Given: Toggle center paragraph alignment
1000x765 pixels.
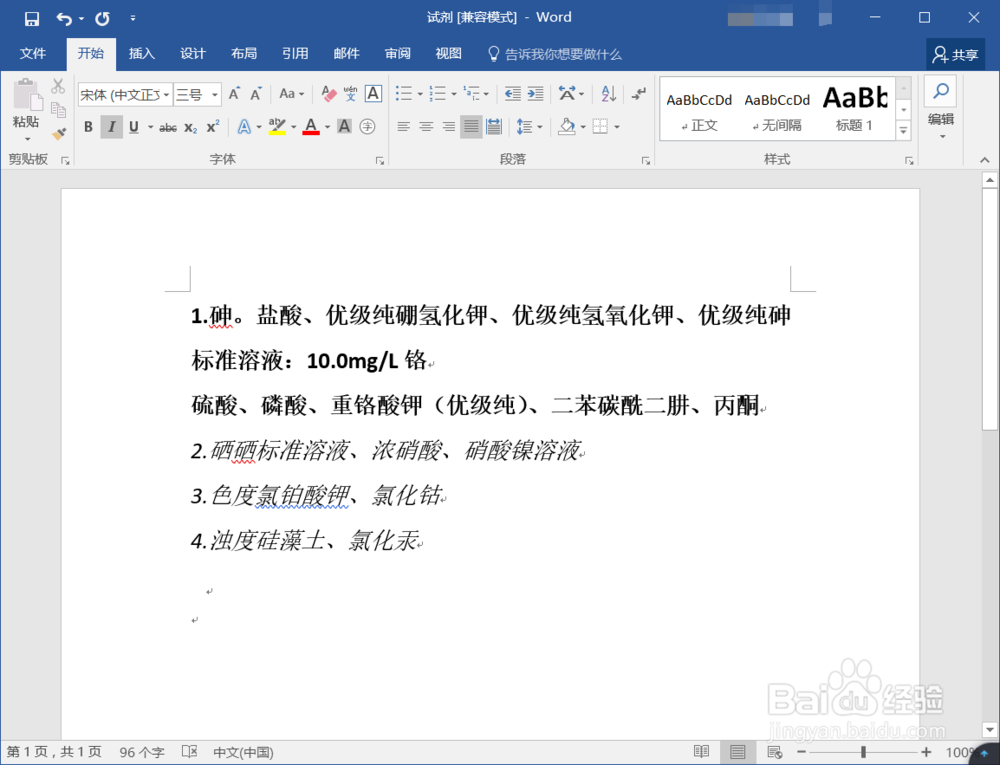Looking at the screenshot, I should (x=426, y=126).
